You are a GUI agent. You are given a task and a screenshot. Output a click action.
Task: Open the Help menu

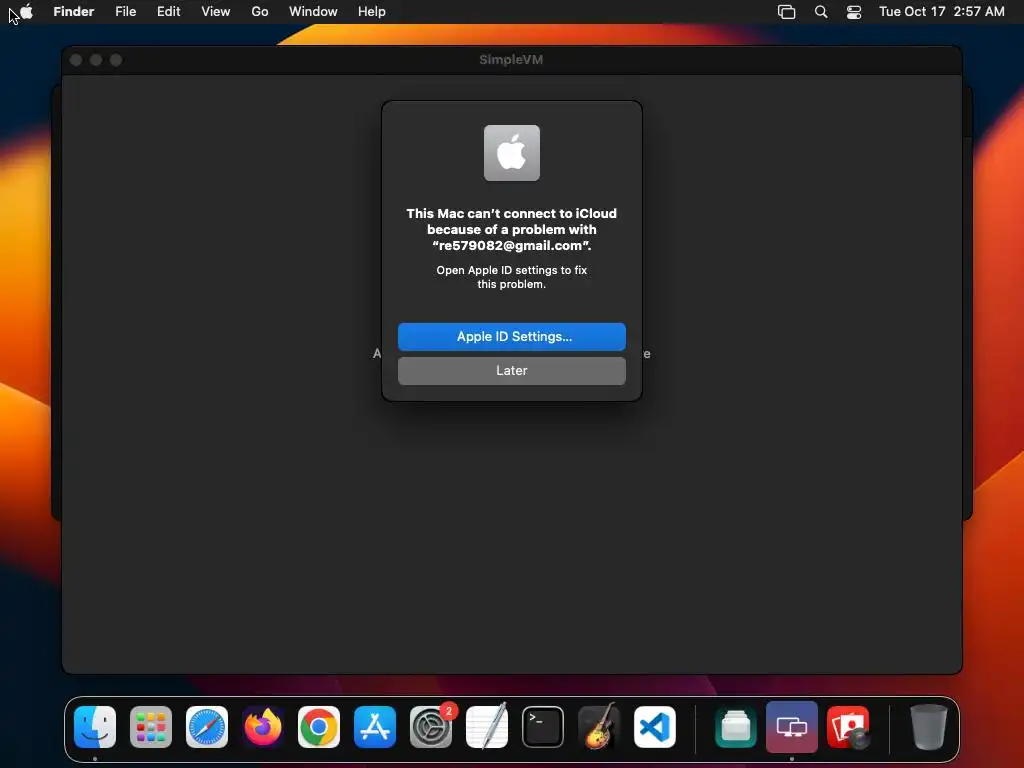[x=372, y=11]
